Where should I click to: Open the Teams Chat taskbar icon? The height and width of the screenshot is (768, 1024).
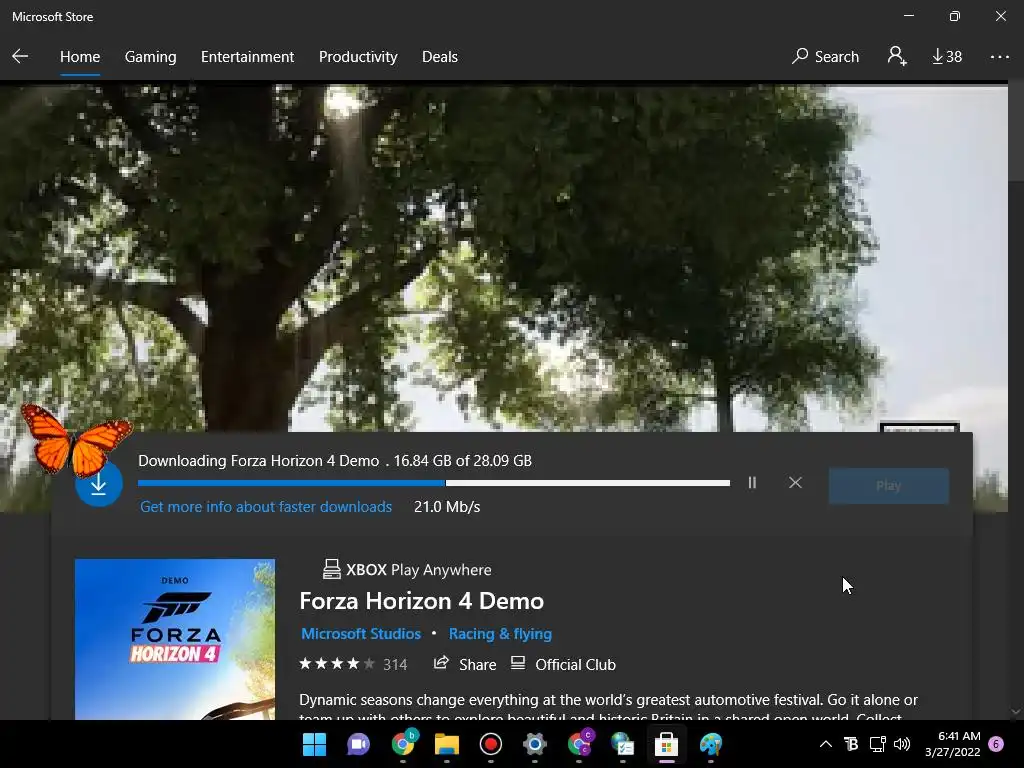click(x=358, y=744)
